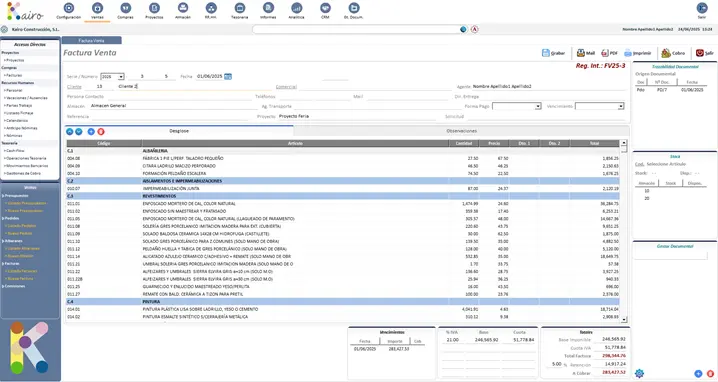The height and width of the screenshot is (382, 718).
Task: Select the row 'IMPERMEABILIZACIÓN JUNTA'
Action: pos(343,188)
